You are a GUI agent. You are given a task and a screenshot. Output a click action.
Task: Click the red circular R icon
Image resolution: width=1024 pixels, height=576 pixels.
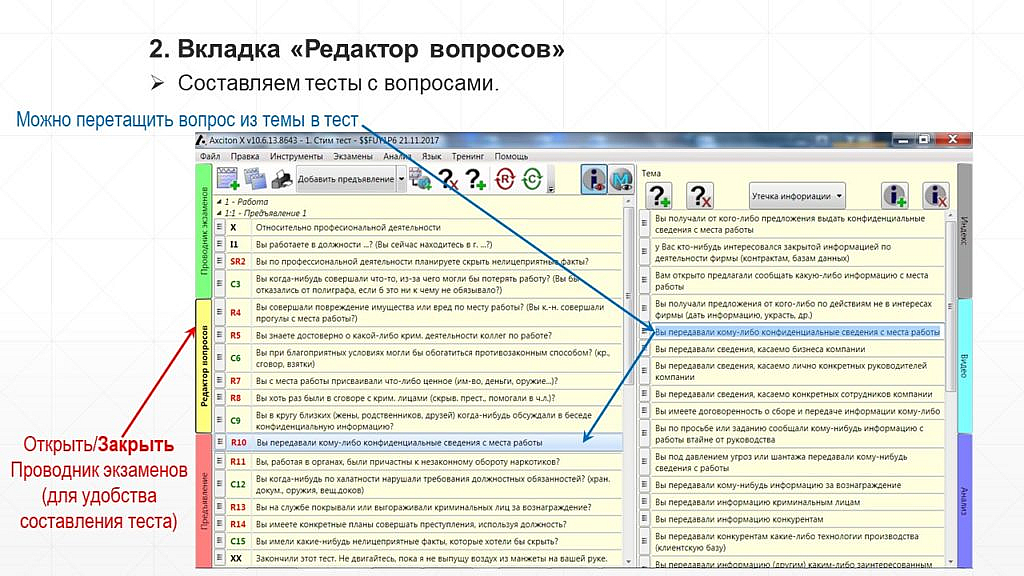click(x=504, y=179)
